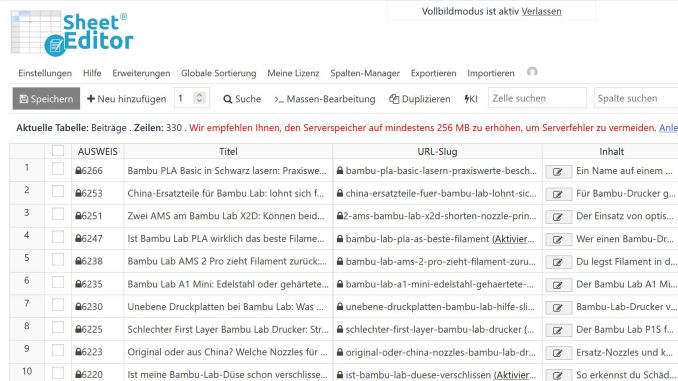This screenshot has height=381, width=678.
Task: Click lock icon on slug unebene-druckplatten
Action: click(340, 307)
